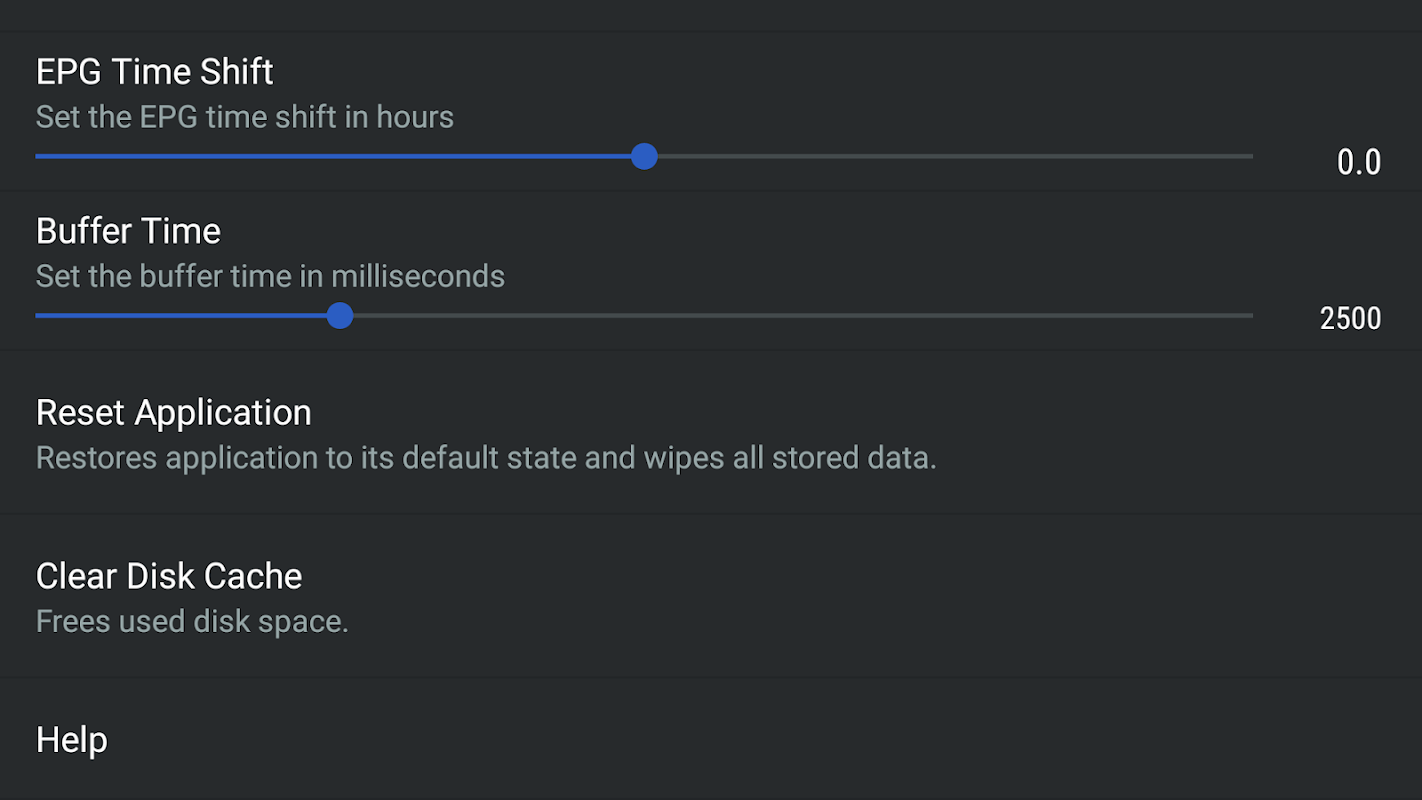Screen dimensions: 1422x800
Task: Click the gray unfilled EPG Time Shift track
Action: (950, 156)
